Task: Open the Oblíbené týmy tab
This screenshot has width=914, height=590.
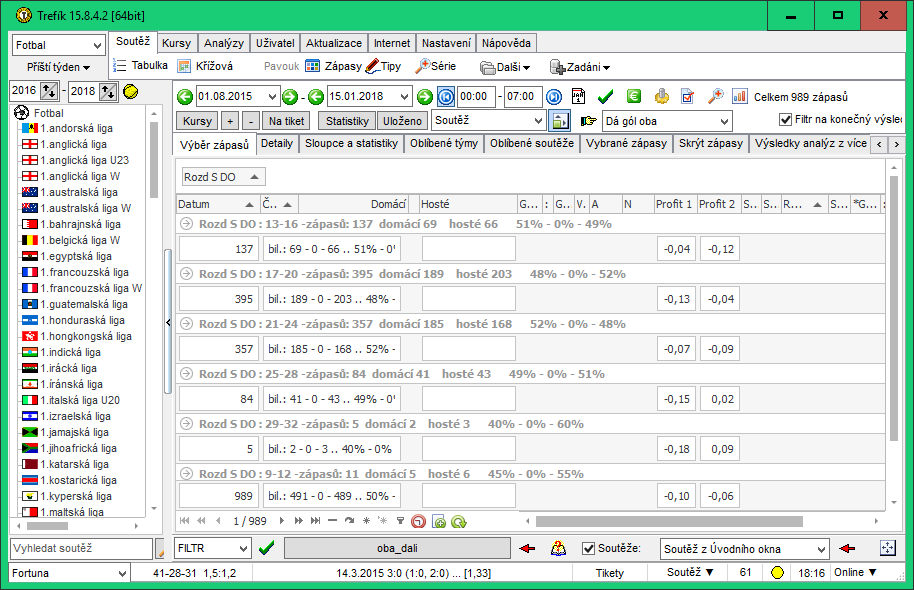Action: tap(444, 143)
